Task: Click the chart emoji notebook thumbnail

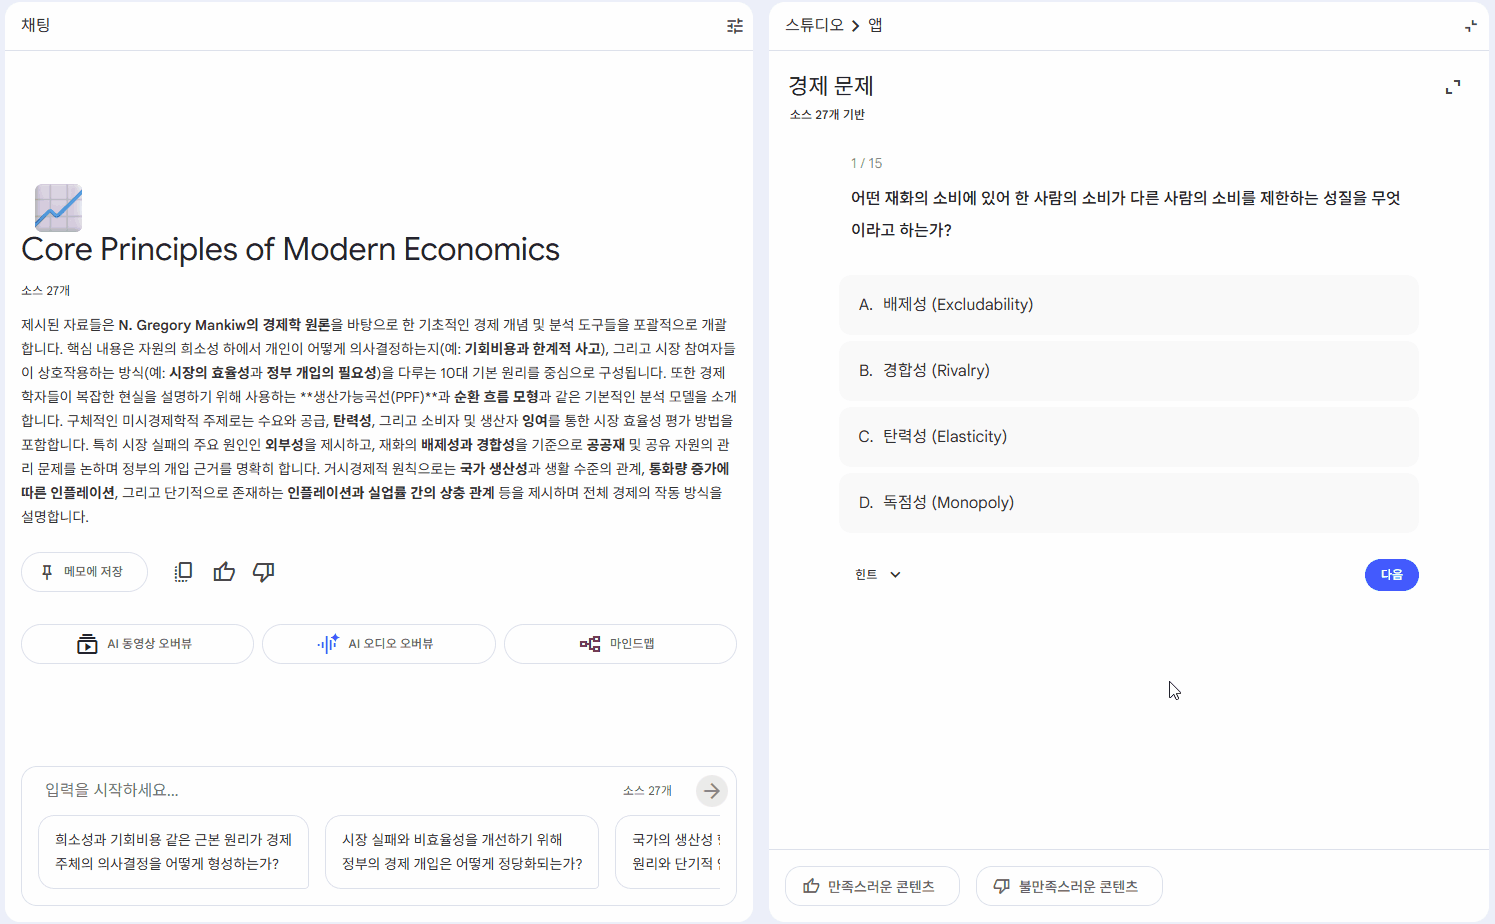Action: pyautogui.click(x=57, y=207)
